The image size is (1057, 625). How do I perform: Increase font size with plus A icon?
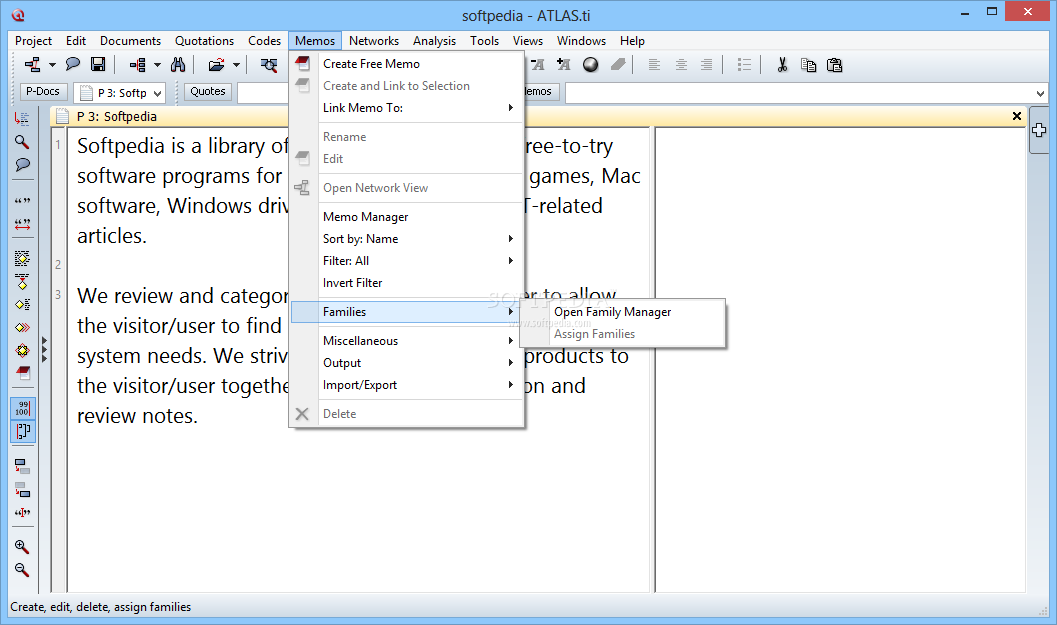tap(564, 65)
